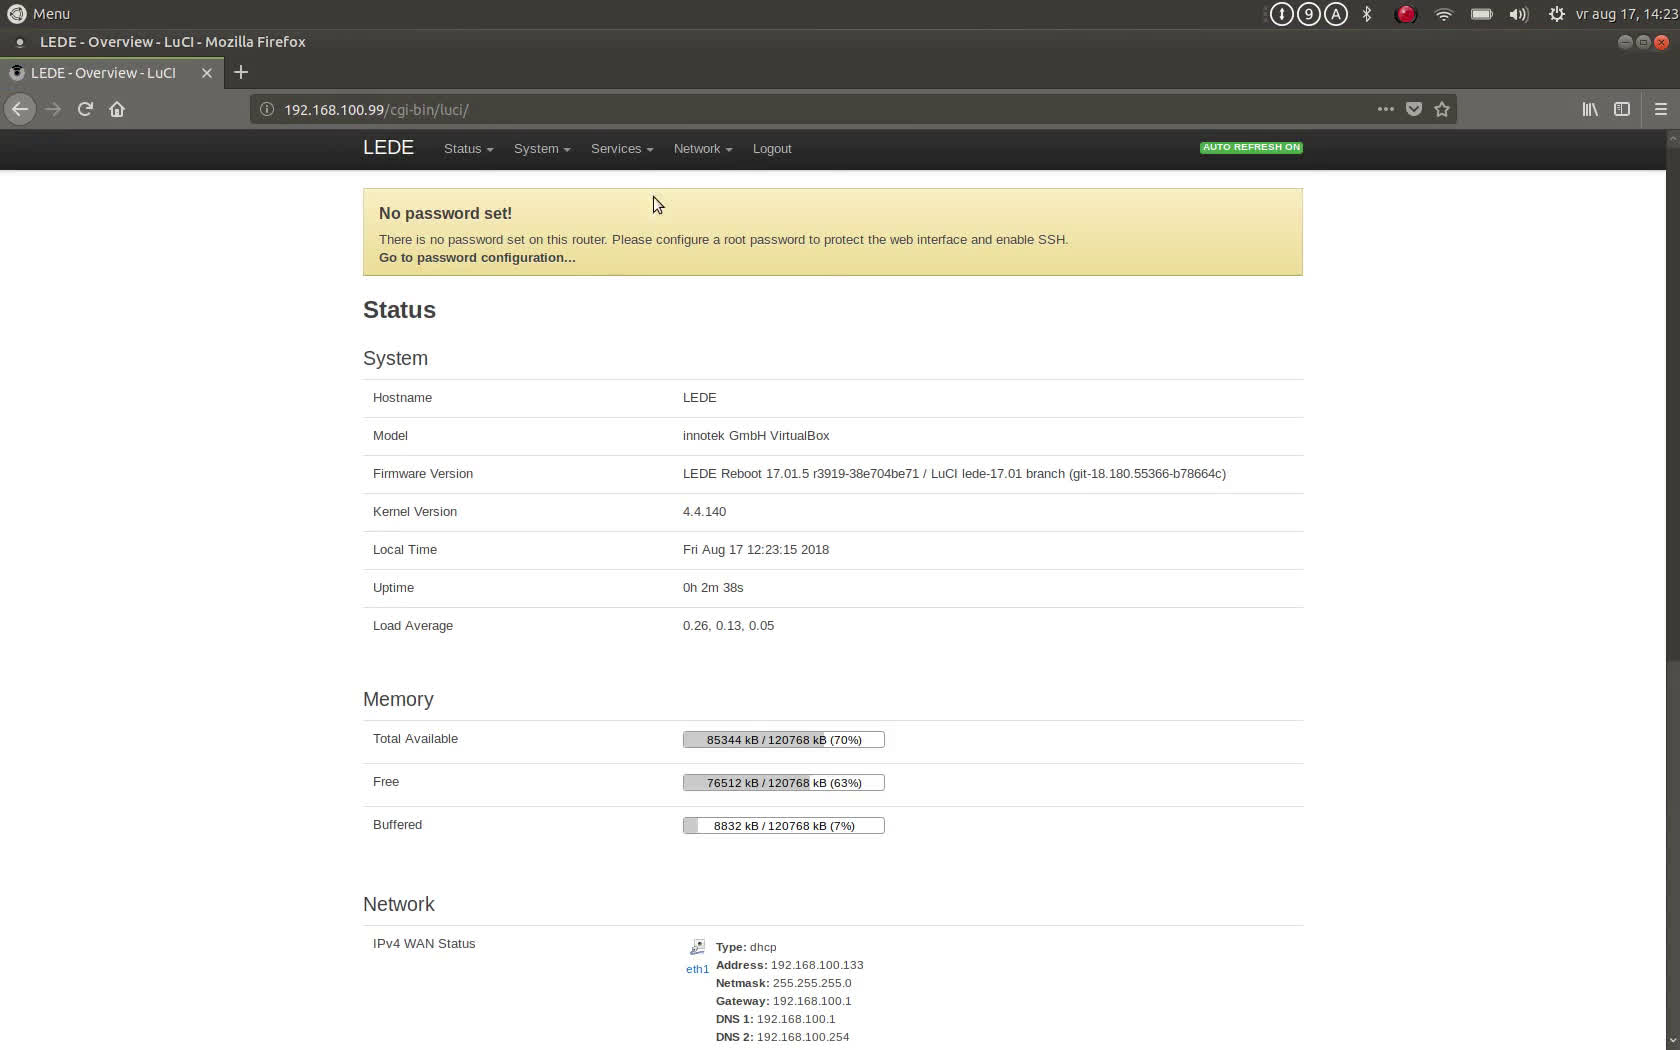Go to password configuration link
1680x1050 pixels.
(477, 257)
